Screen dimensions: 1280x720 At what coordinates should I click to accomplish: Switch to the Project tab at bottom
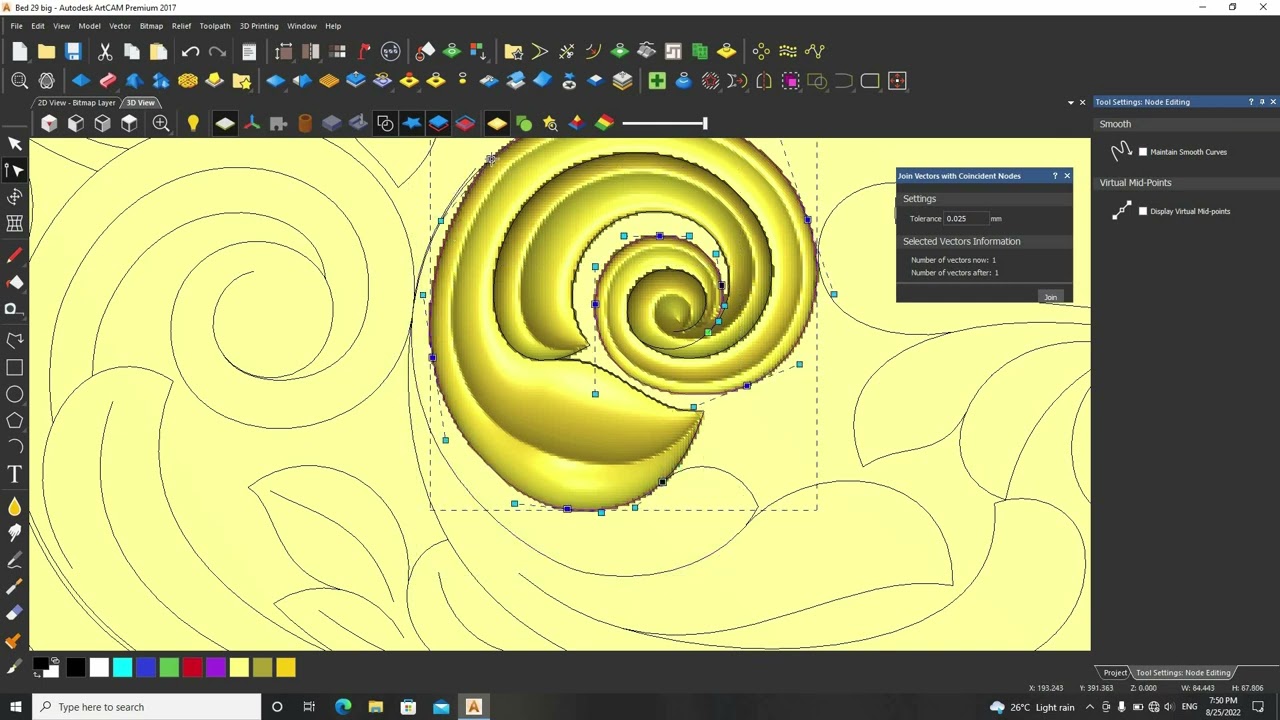pyautogui.click(x=1115, y=673)
